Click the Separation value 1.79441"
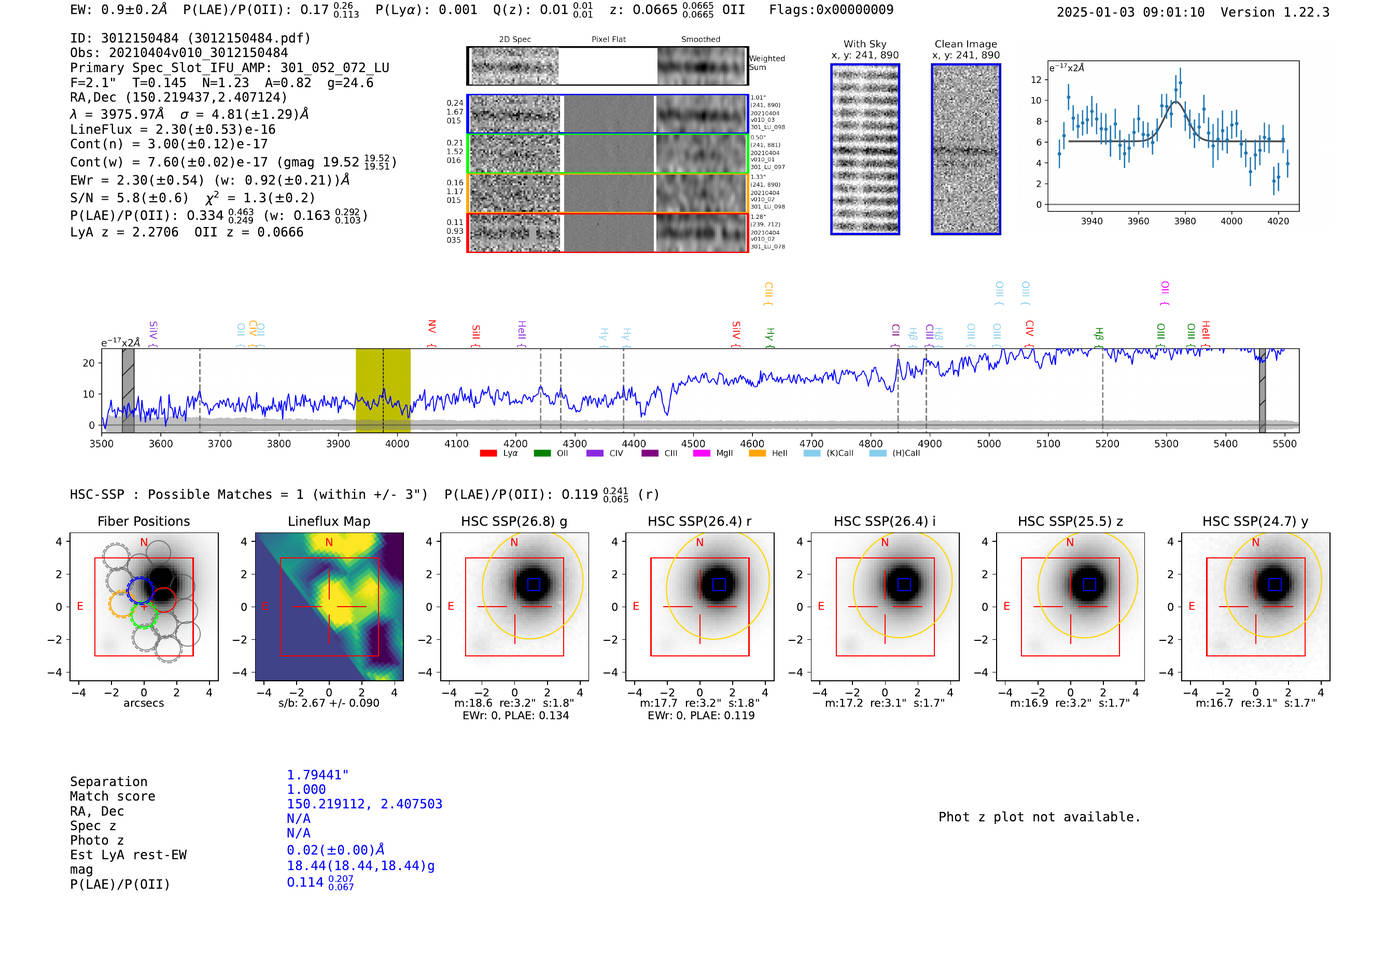 (x=318, y=775)
